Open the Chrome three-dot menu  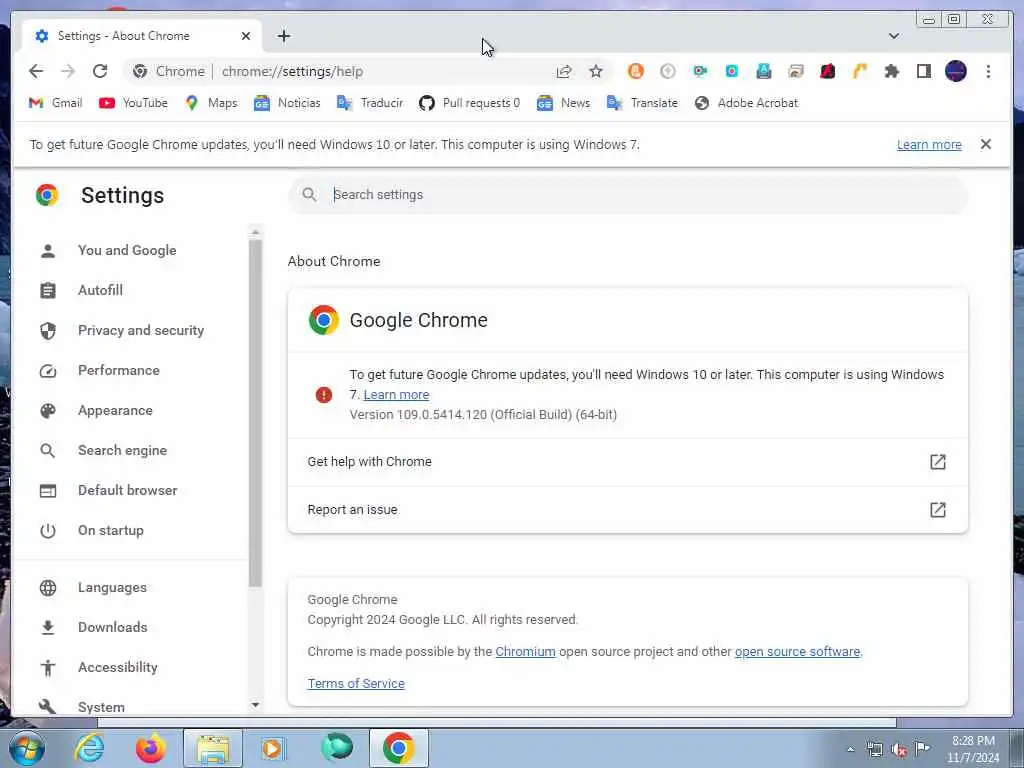[988, 71]
